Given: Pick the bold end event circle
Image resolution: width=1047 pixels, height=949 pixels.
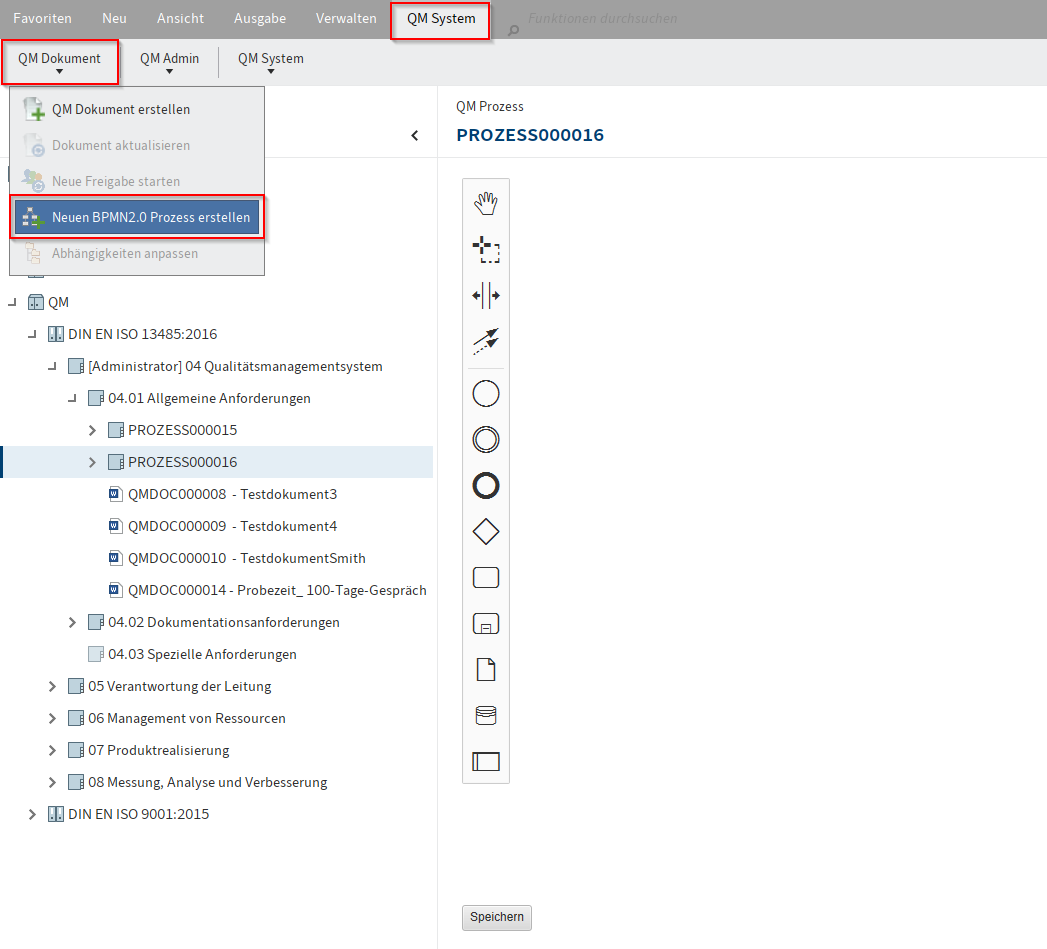Looking at the screenshot, I should point(485,486).
